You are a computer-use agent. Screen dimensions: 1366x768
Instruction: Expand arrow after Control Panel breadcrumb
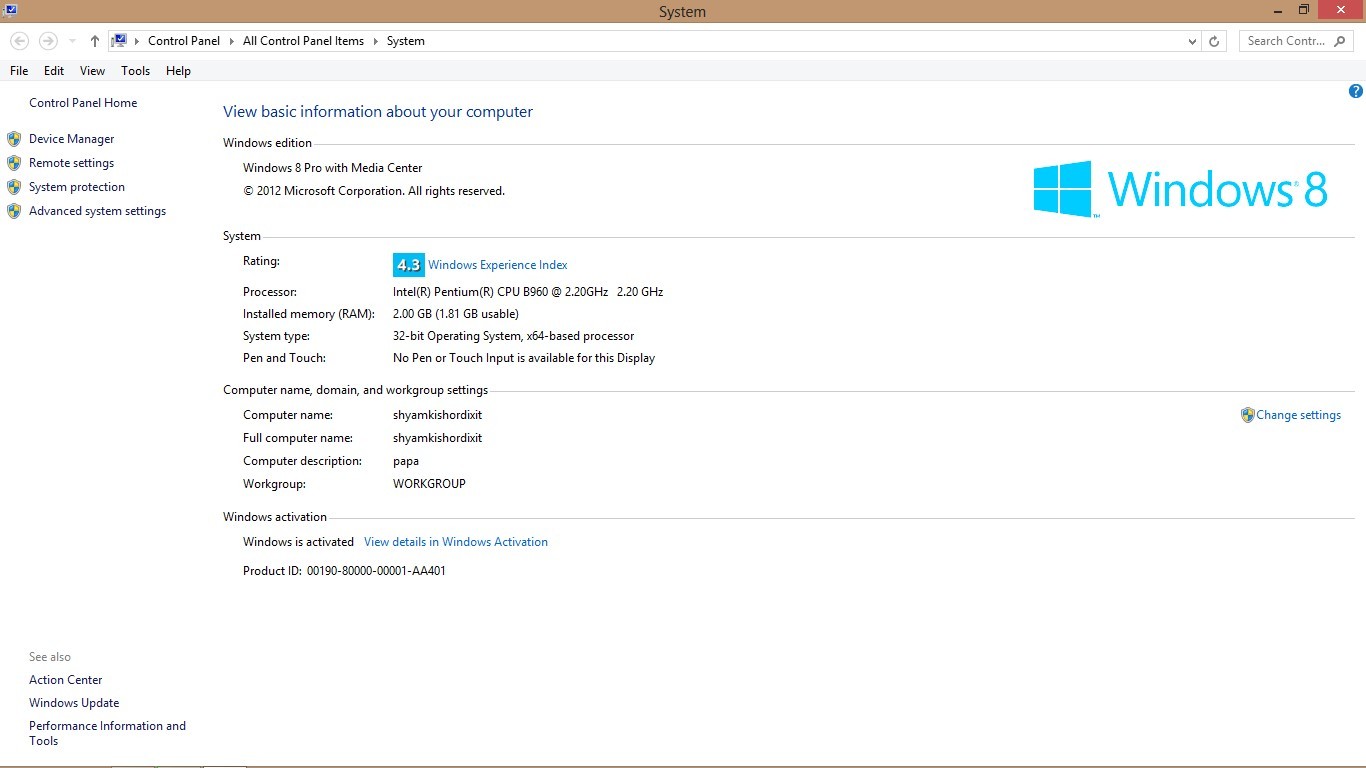tap(232, 41)
